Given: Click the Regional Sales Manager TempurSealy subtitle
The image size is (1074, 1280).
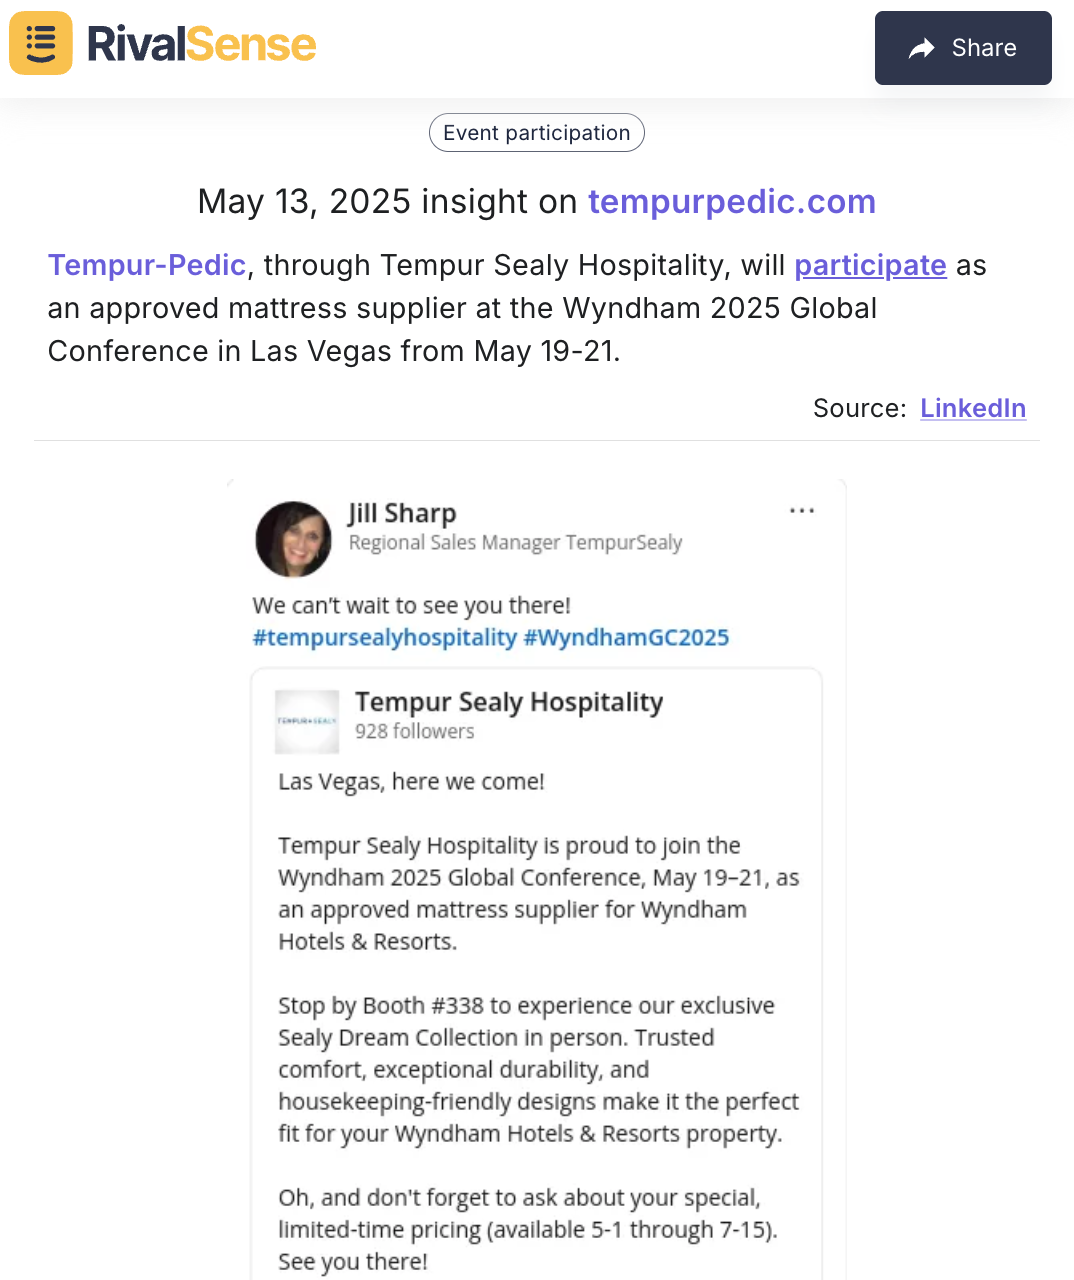Looking at the screenshot, I should [515, 543].
